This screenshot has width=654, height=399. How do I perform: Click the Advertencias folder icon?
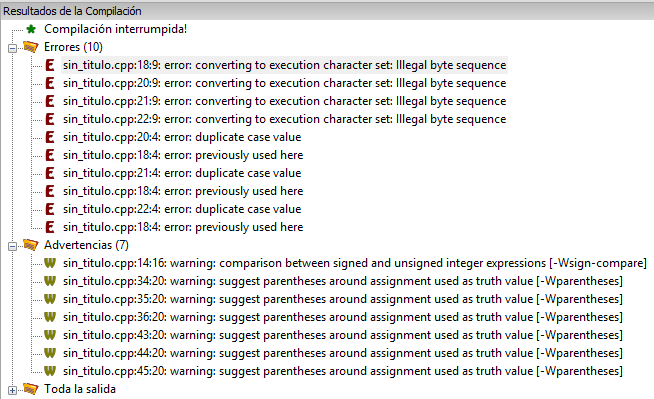tap(31, 245)
